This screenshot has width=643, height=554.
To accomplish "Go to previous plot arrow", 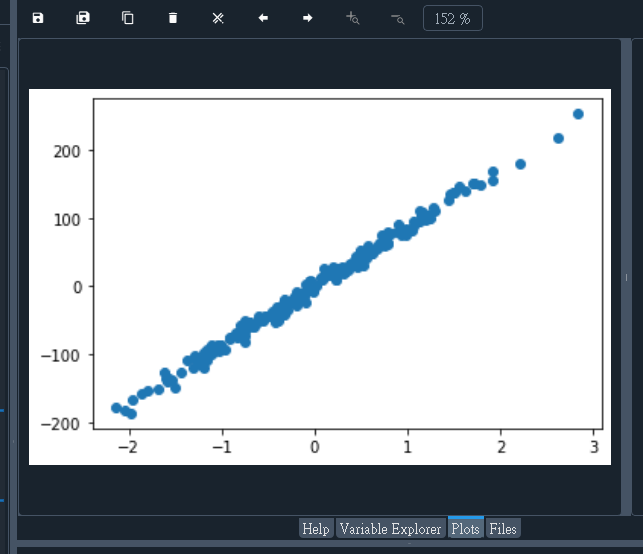I will [263, 18].
